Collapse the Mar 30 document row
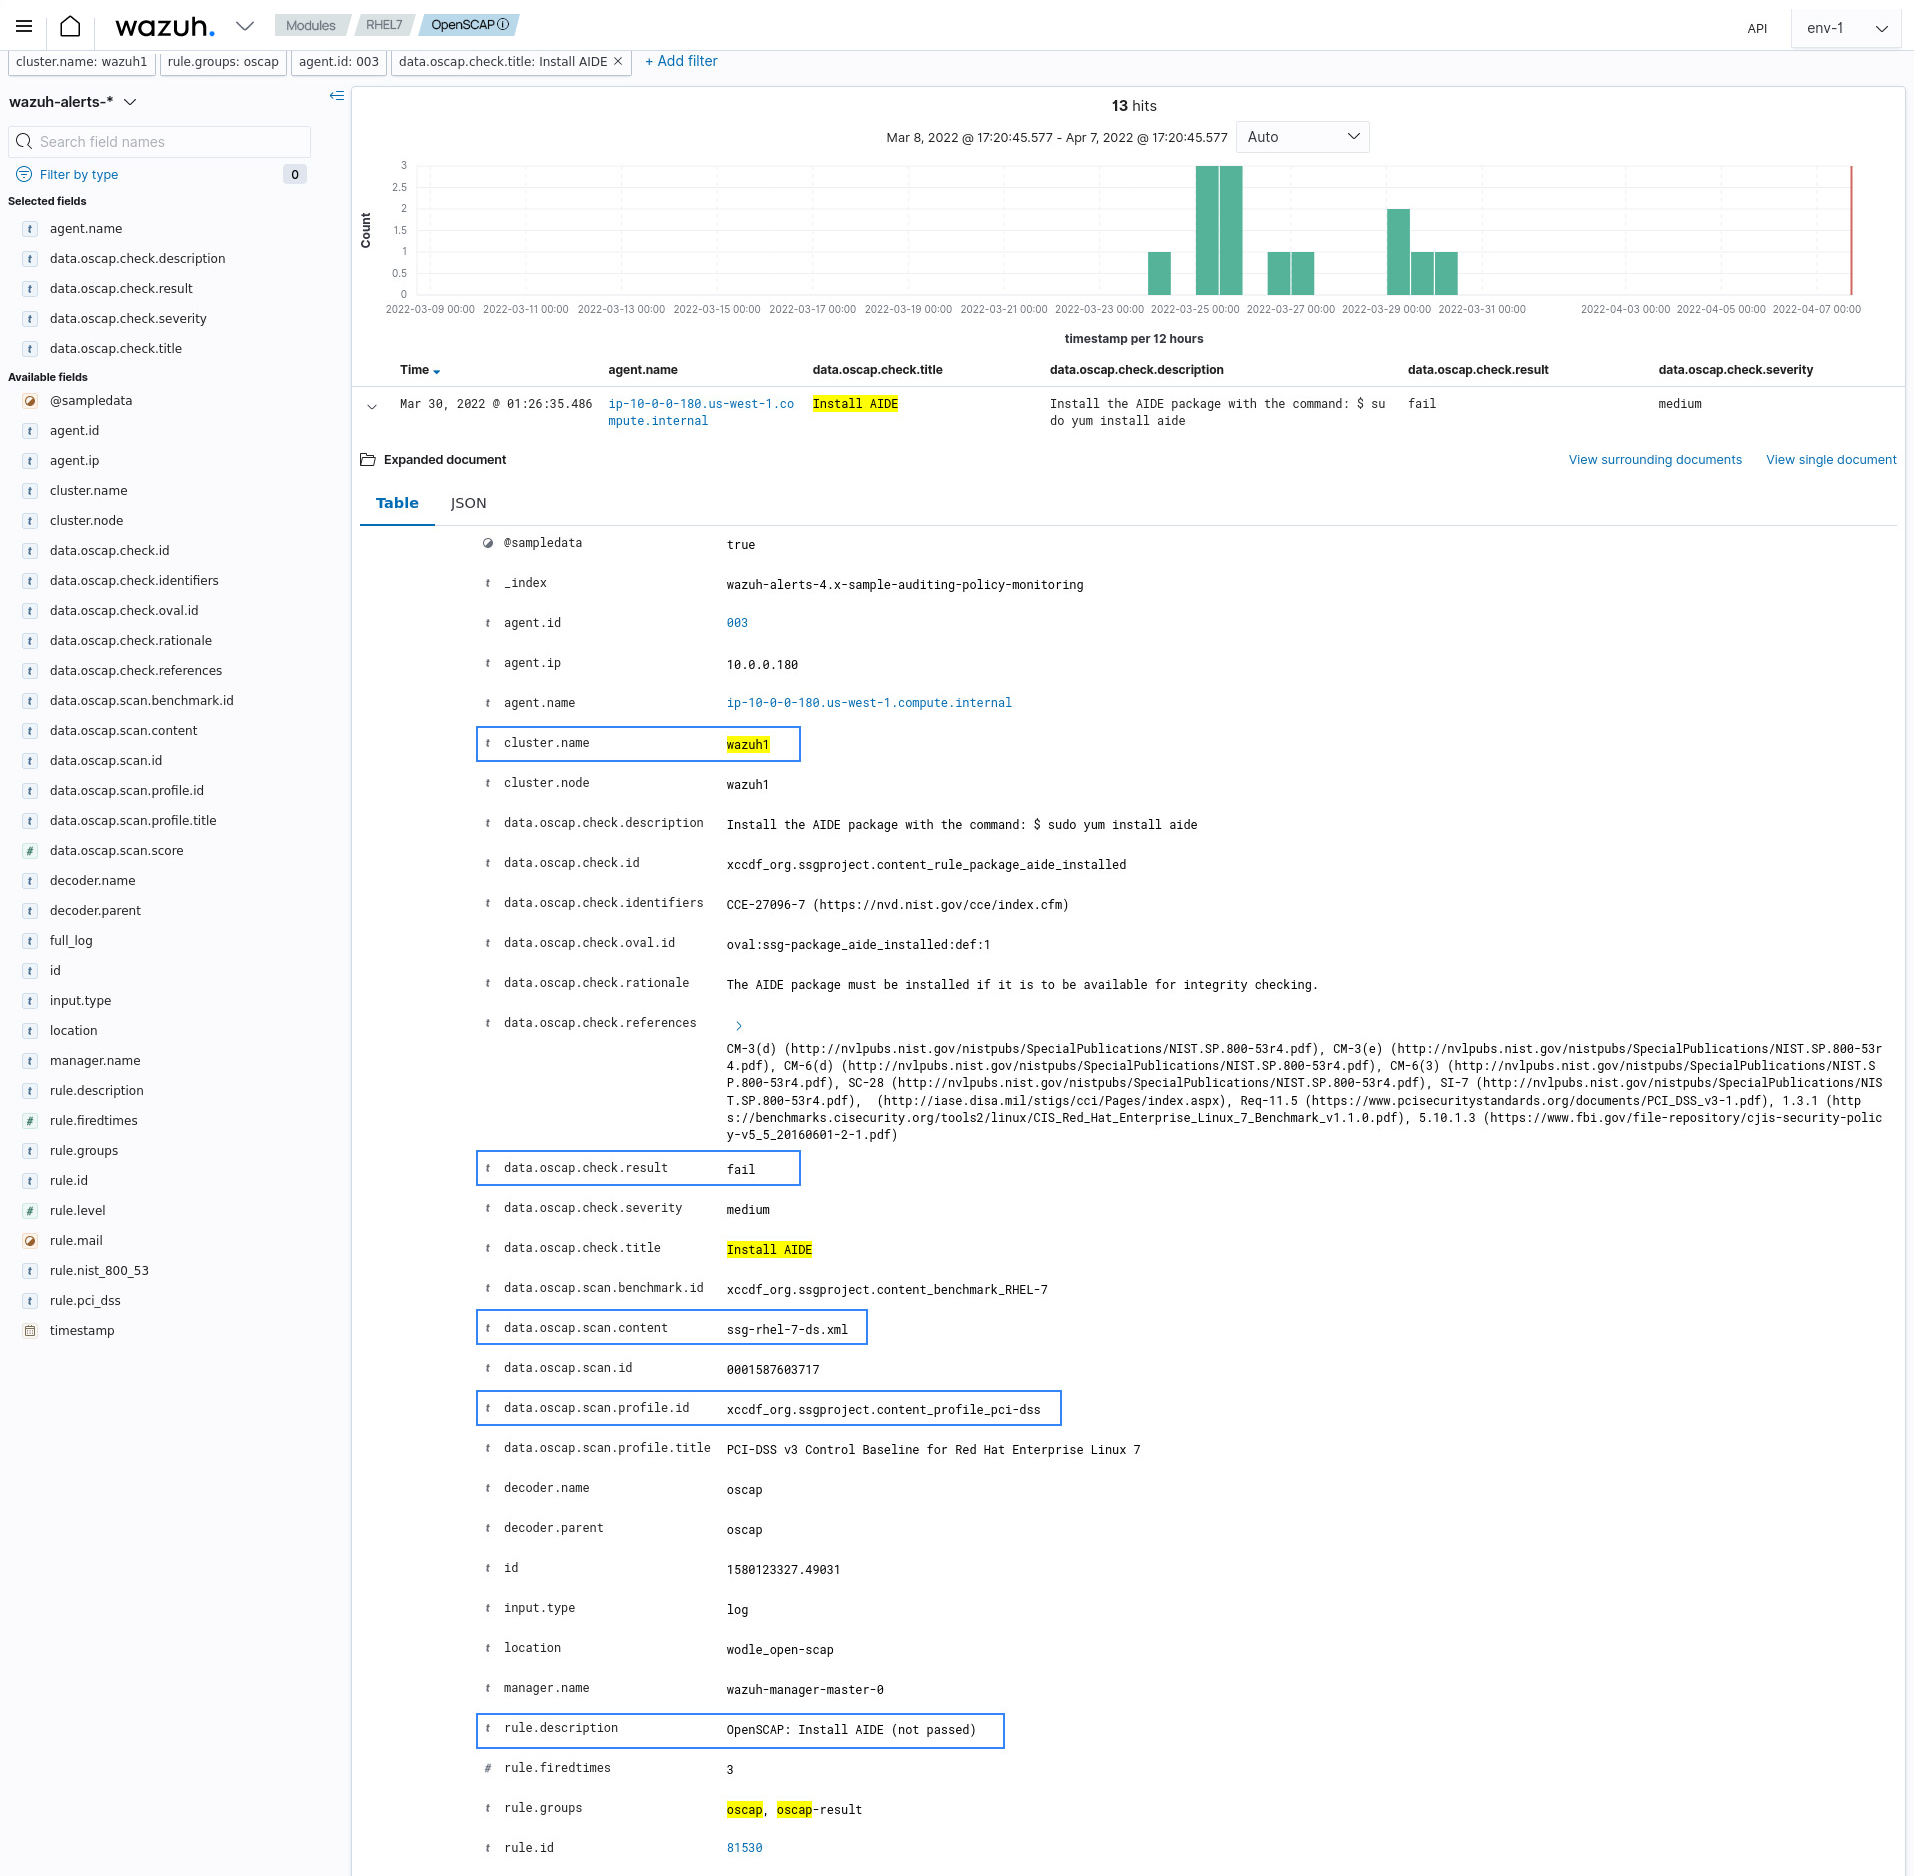Viewport: 1914px width, 1876px height. coord(372,406)
